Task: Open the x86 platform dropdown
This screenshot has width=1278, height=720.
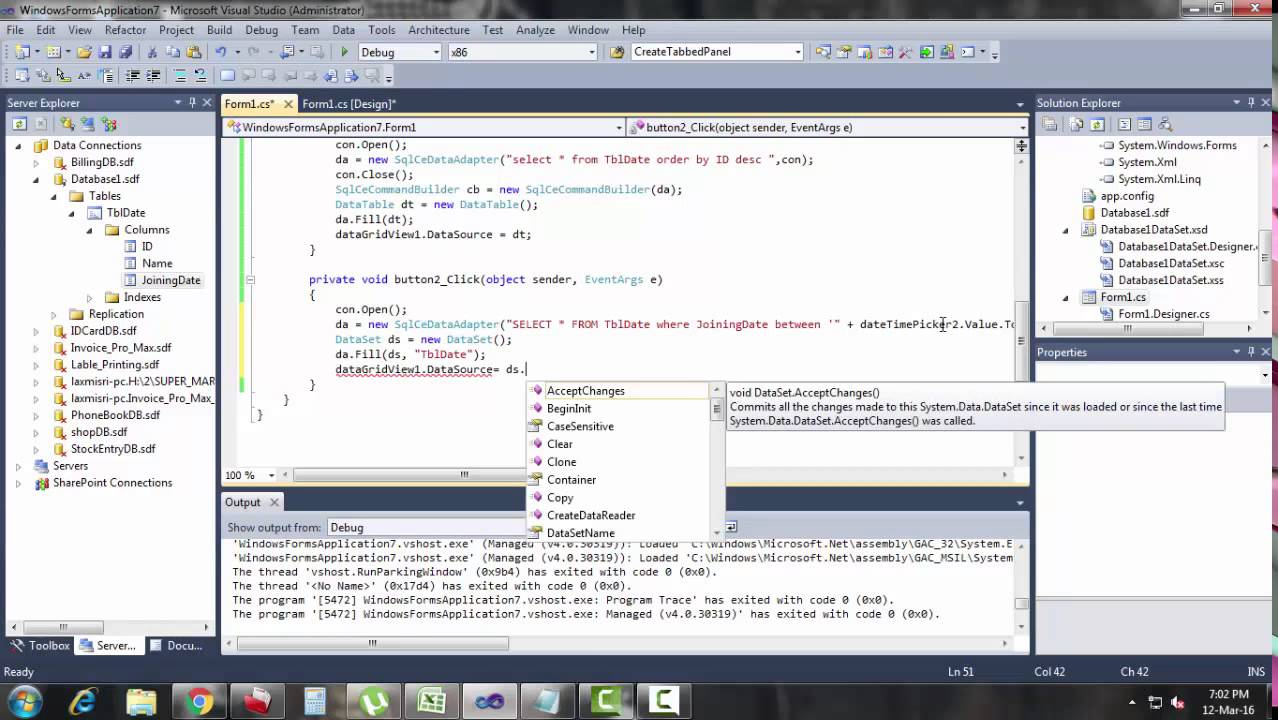Action: pyautogui.click(x=592, y=52)
